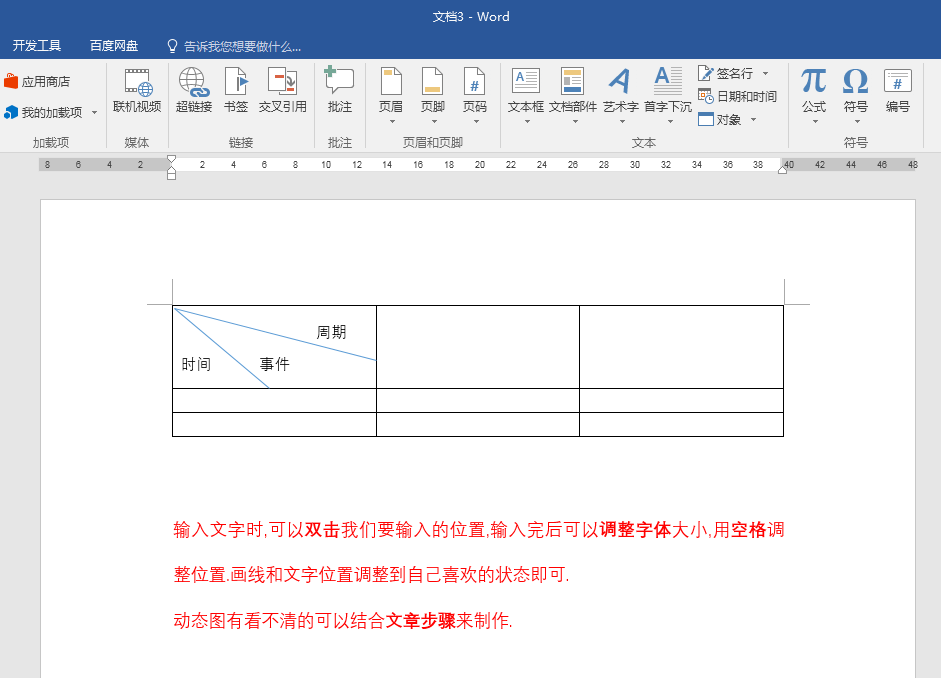Viewport: 941px width, 678px height.
Task: Expand the 页码 dropdown arrow
Action: [476, 122]
